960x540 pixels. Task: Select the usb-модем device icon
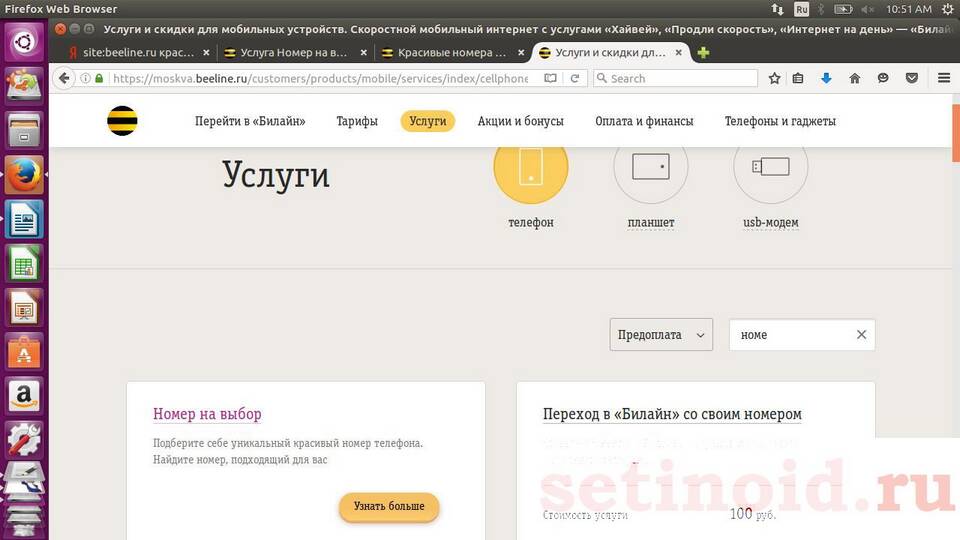coord(771,166)
